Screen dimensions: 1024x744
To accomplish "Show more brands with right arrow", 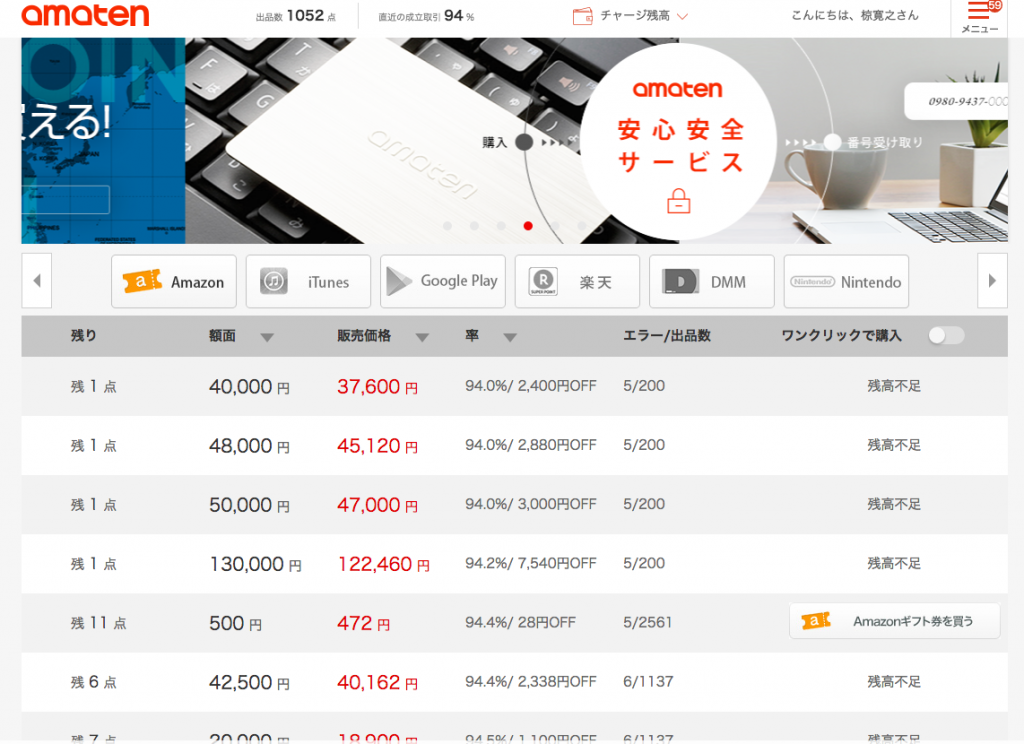I will click(992, 281).
